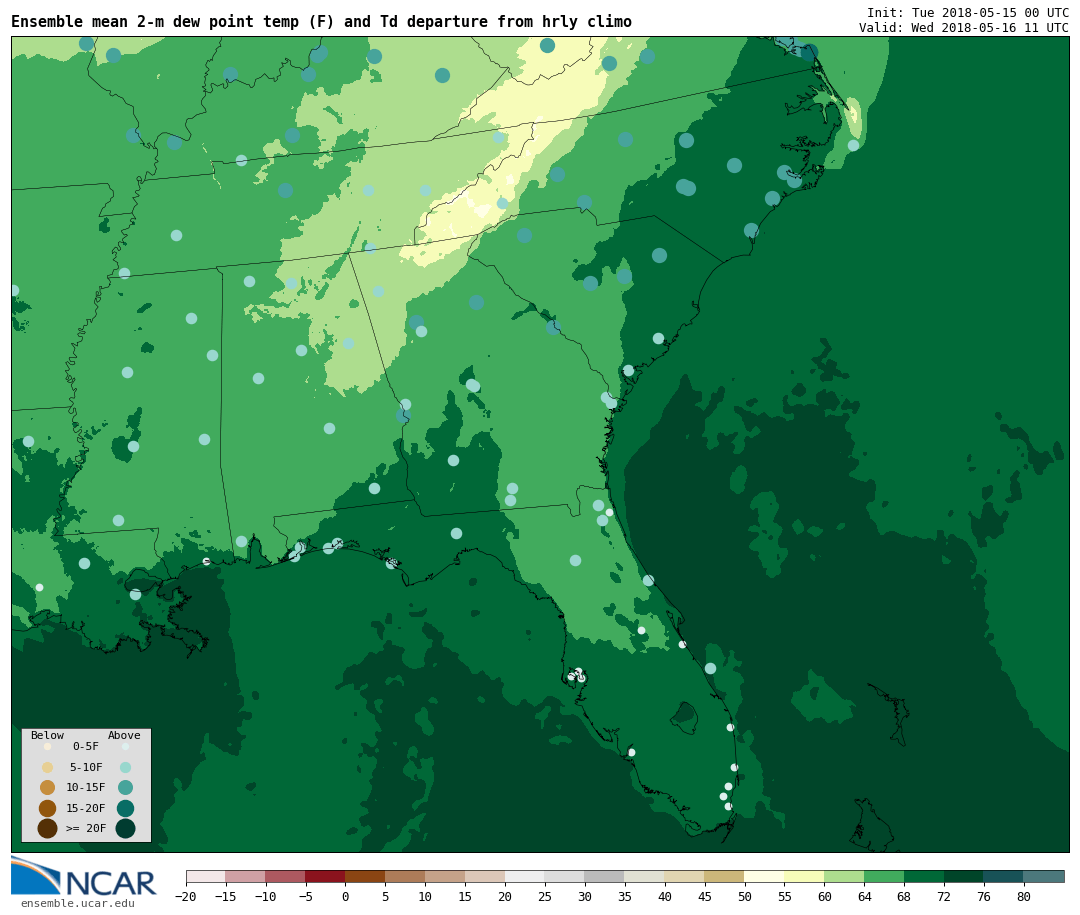Screen dimensions: 1080x915
Task: Click the '72' color bar label
Action: 944,896
